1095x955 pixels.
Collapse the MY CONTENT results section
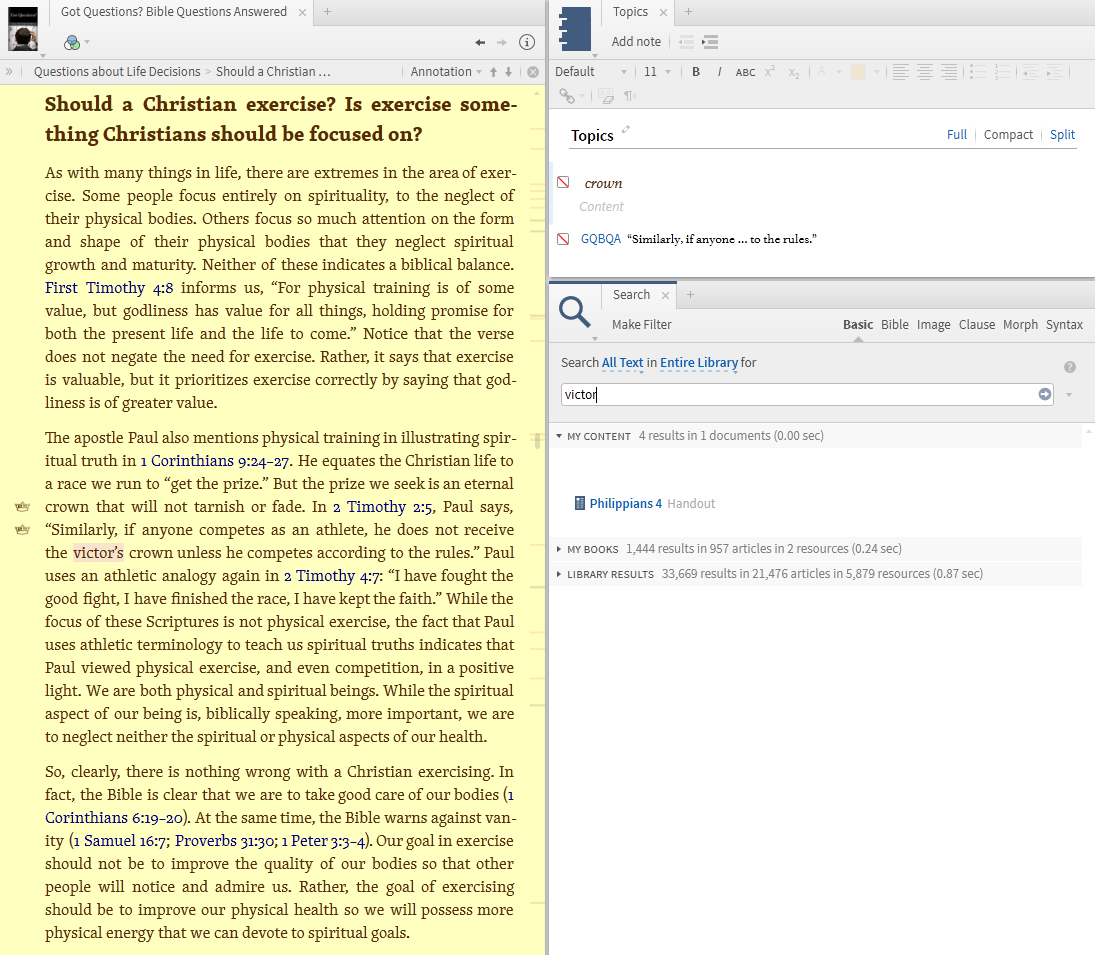click(x=559, y=436)
